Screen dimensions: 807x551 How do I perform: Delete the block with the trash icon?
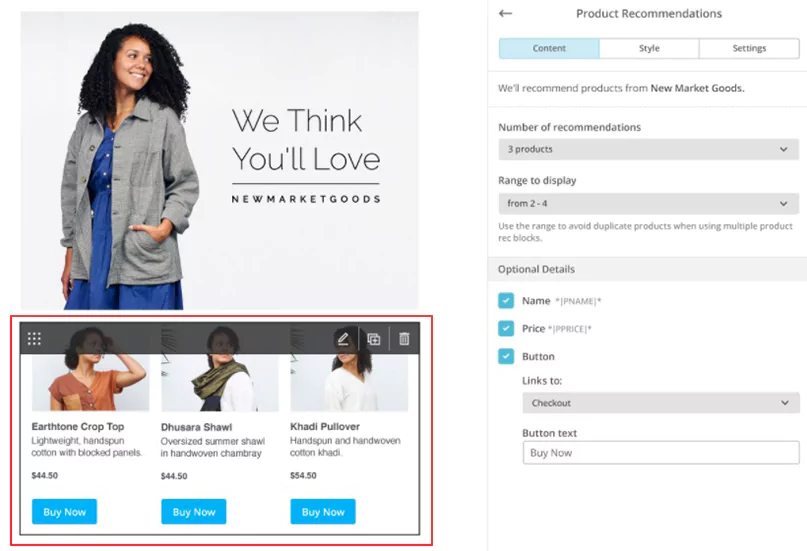[x=405, y=339]
